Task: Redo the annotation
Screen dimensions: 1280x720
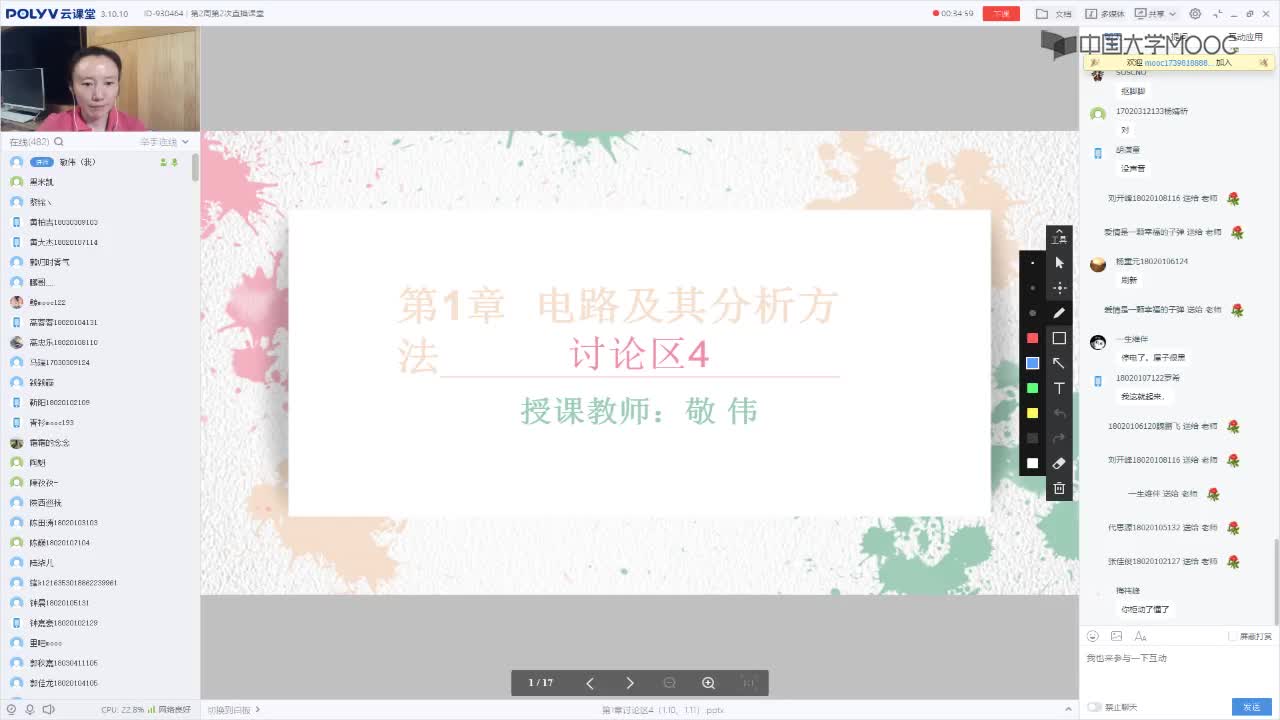Action: 1059,438
